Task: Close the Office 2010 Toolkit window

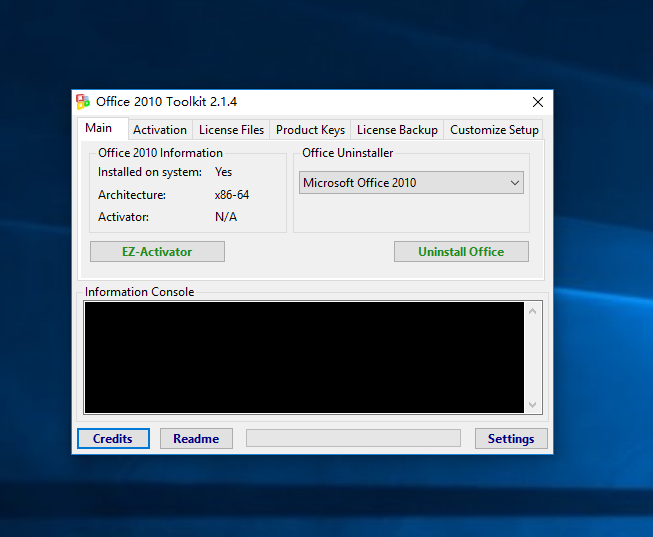Action: pyautogui.click(x=538, y=102)
